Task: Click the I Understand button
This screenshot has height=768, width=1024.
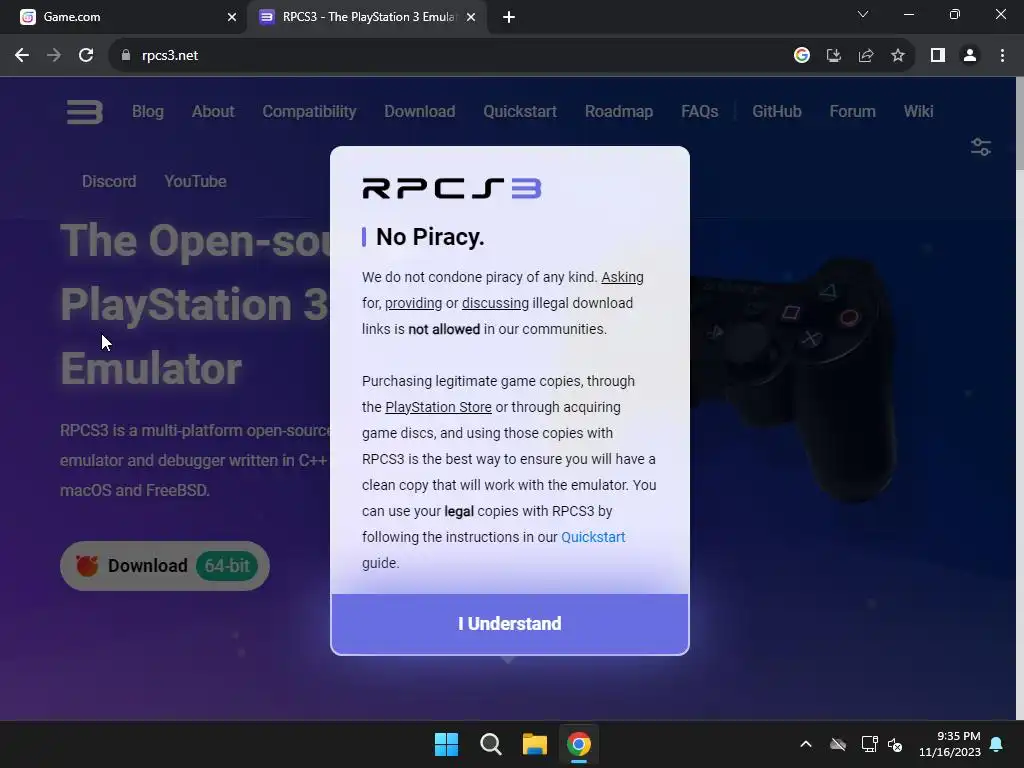Action: (509, 624)
